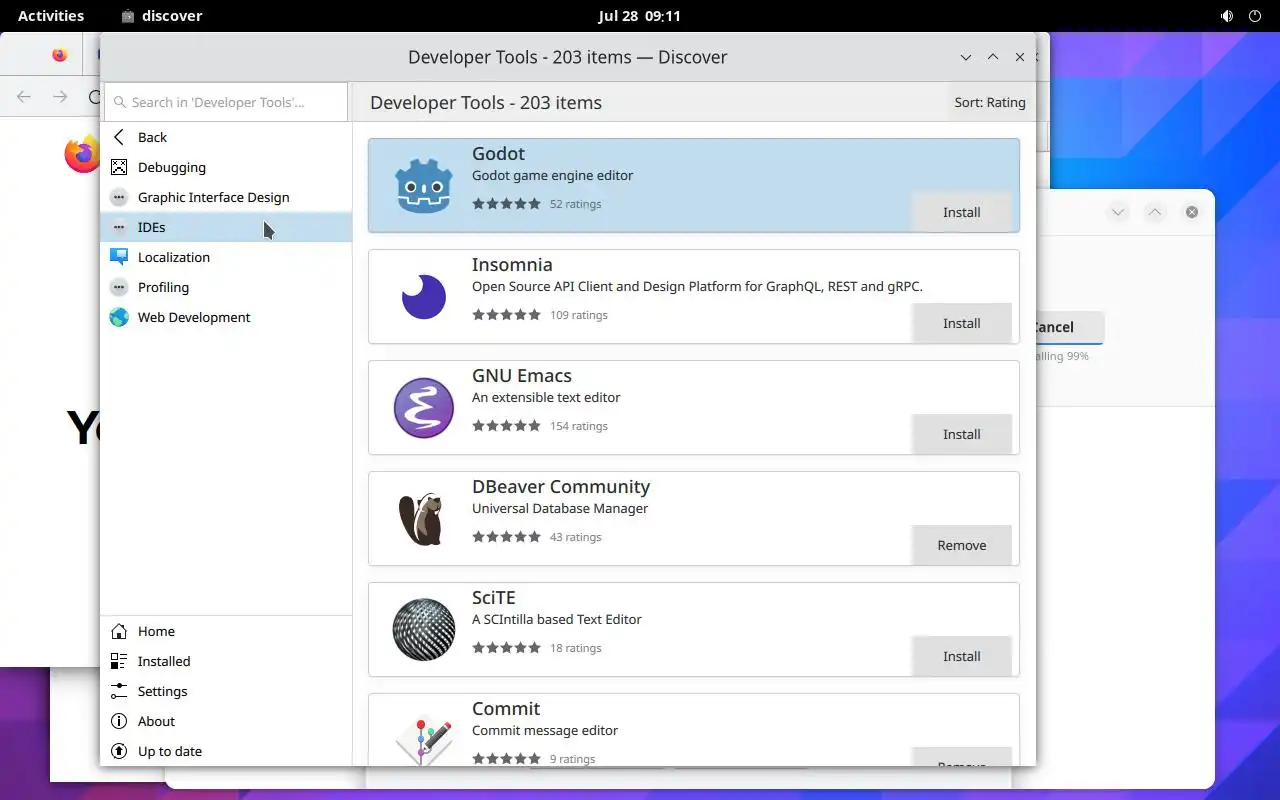Open the Activities overview
The height and width of the screenshot is (800, 1280).
coord(51,16)
